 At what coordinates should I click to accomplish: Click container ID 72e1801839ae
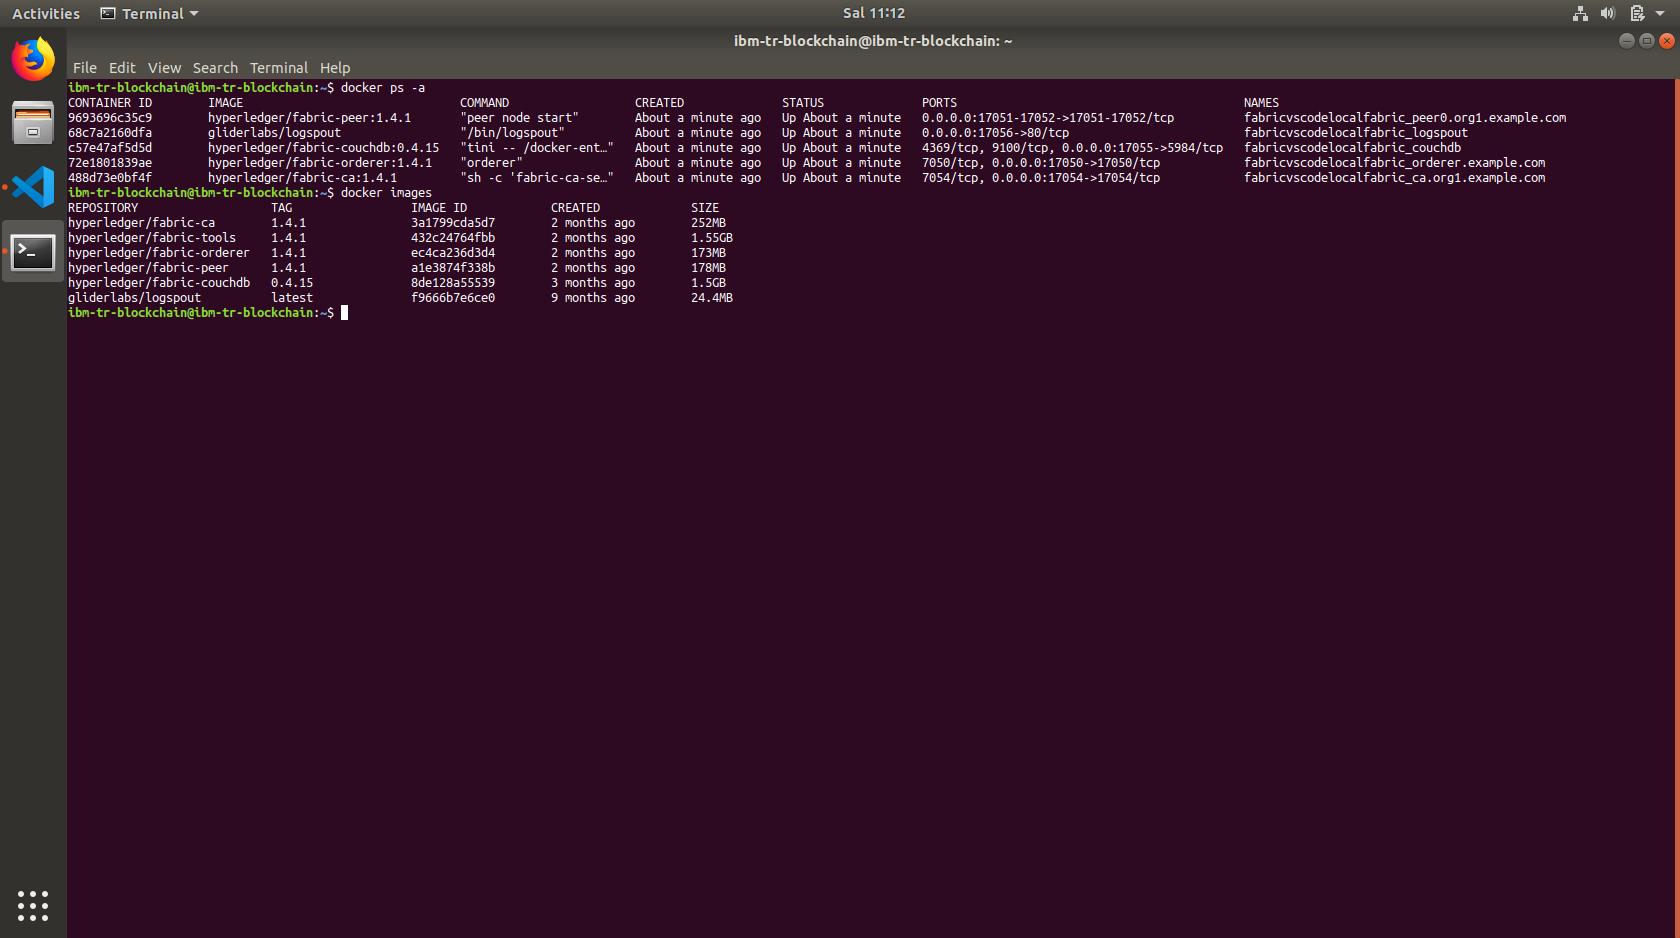(110, 163)
